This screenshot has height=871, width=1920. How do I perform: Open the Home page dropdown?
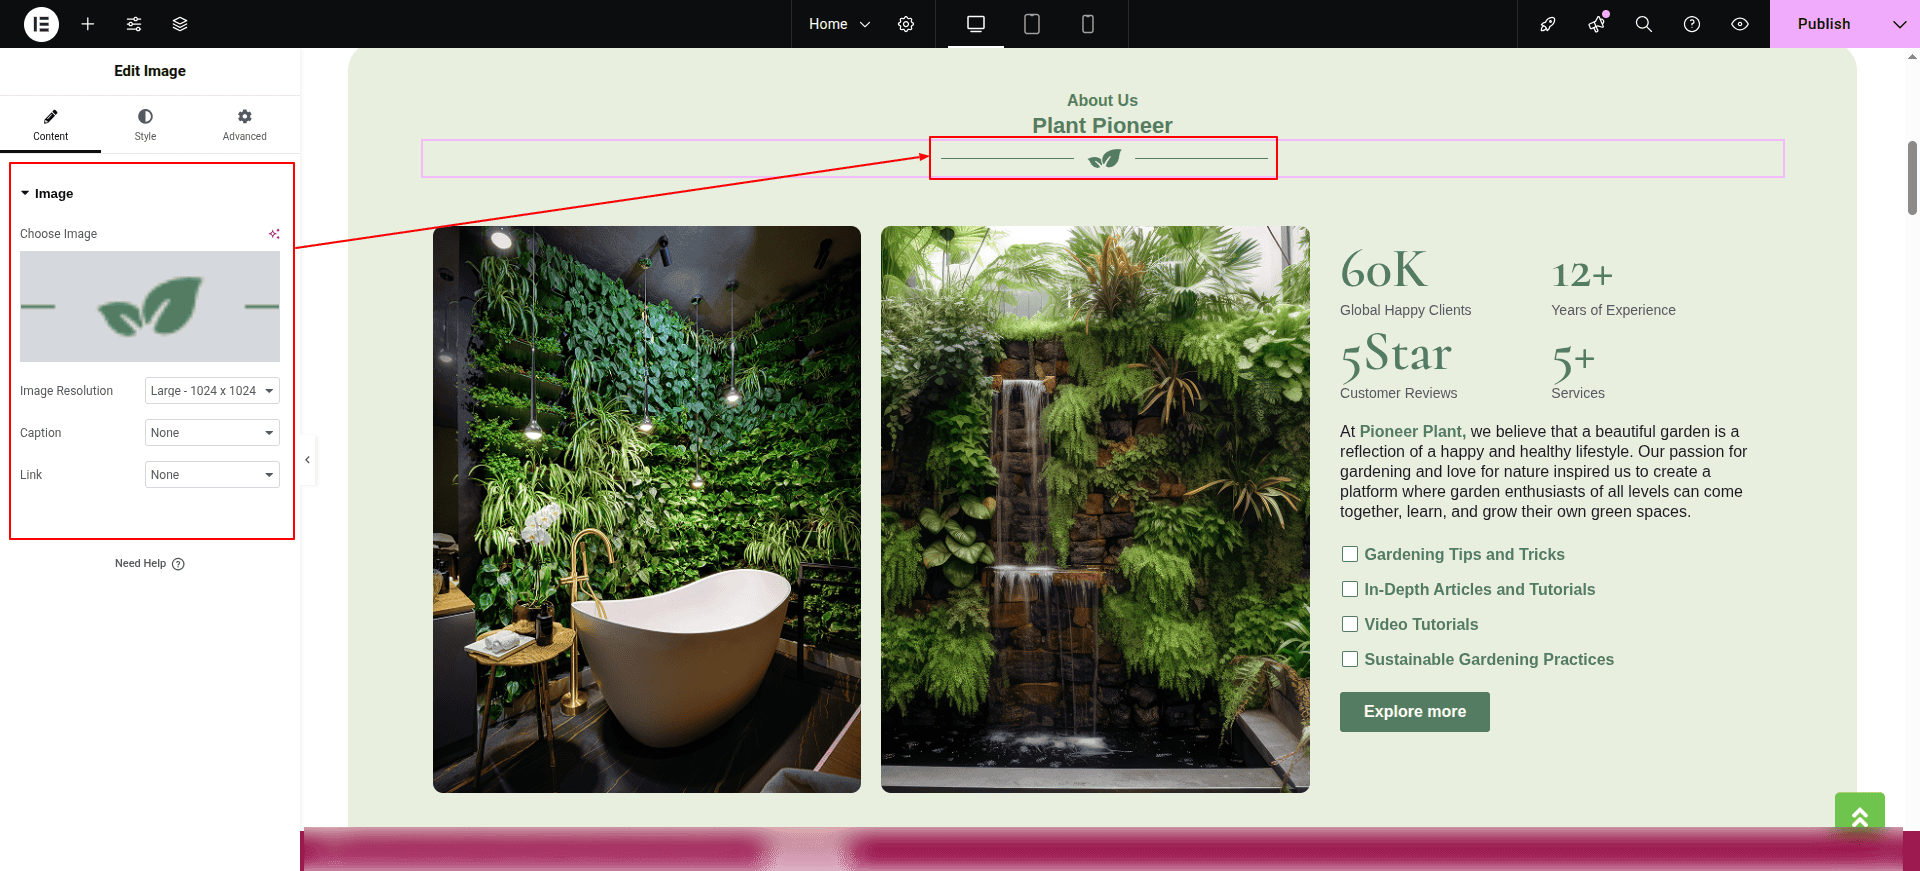tap(840, 24)
